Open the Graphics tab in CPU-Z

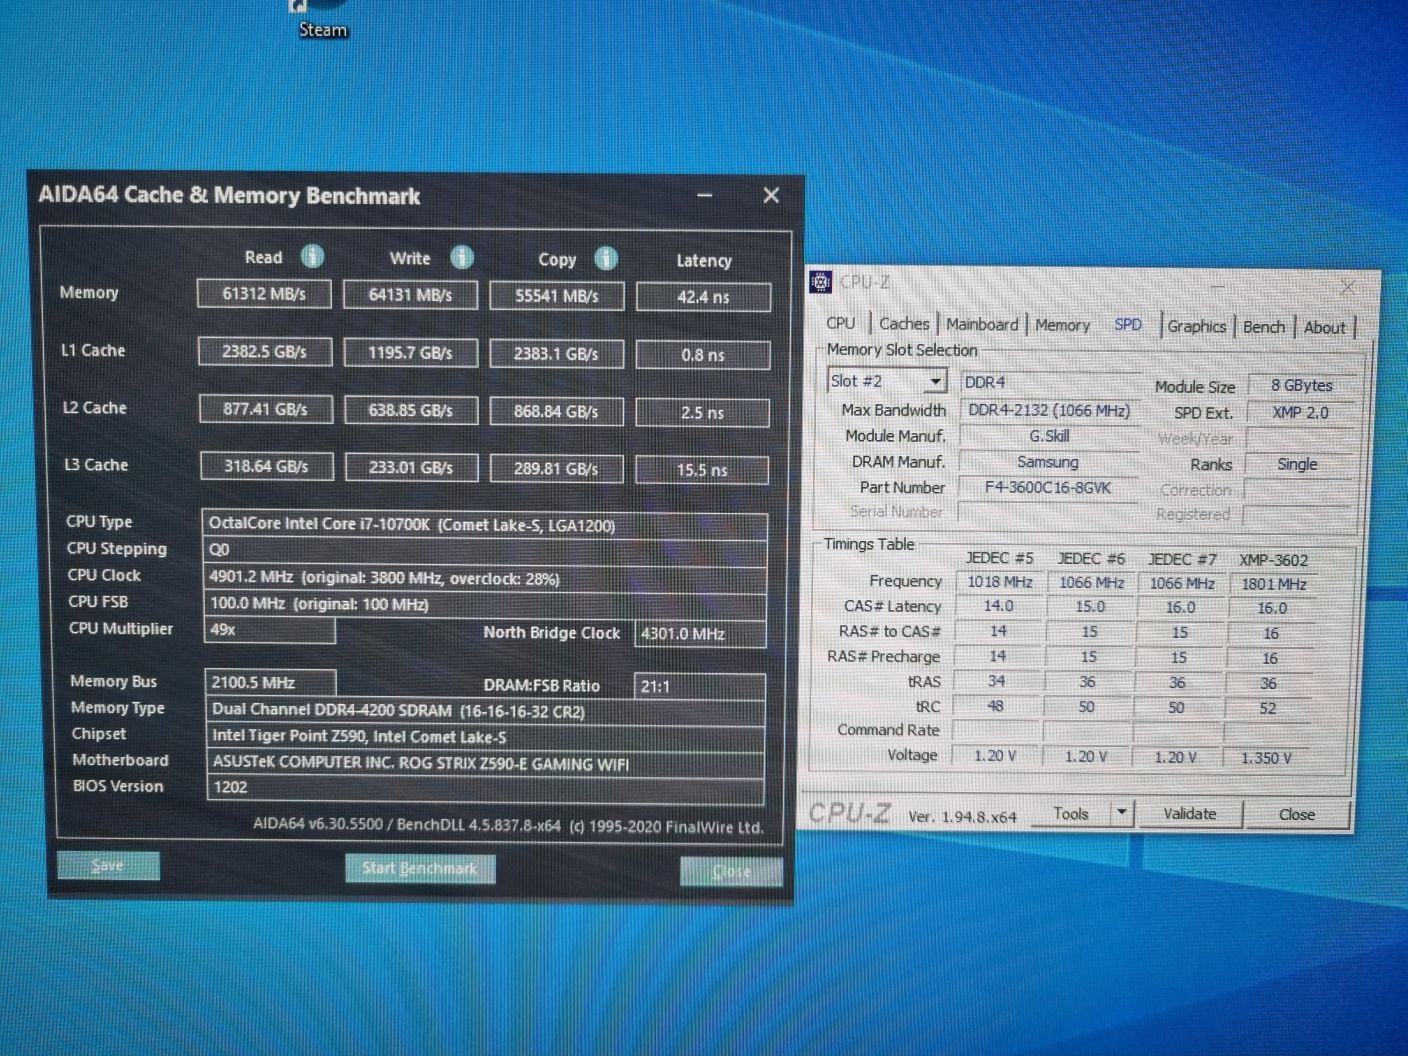click(x=1197, y=326)
